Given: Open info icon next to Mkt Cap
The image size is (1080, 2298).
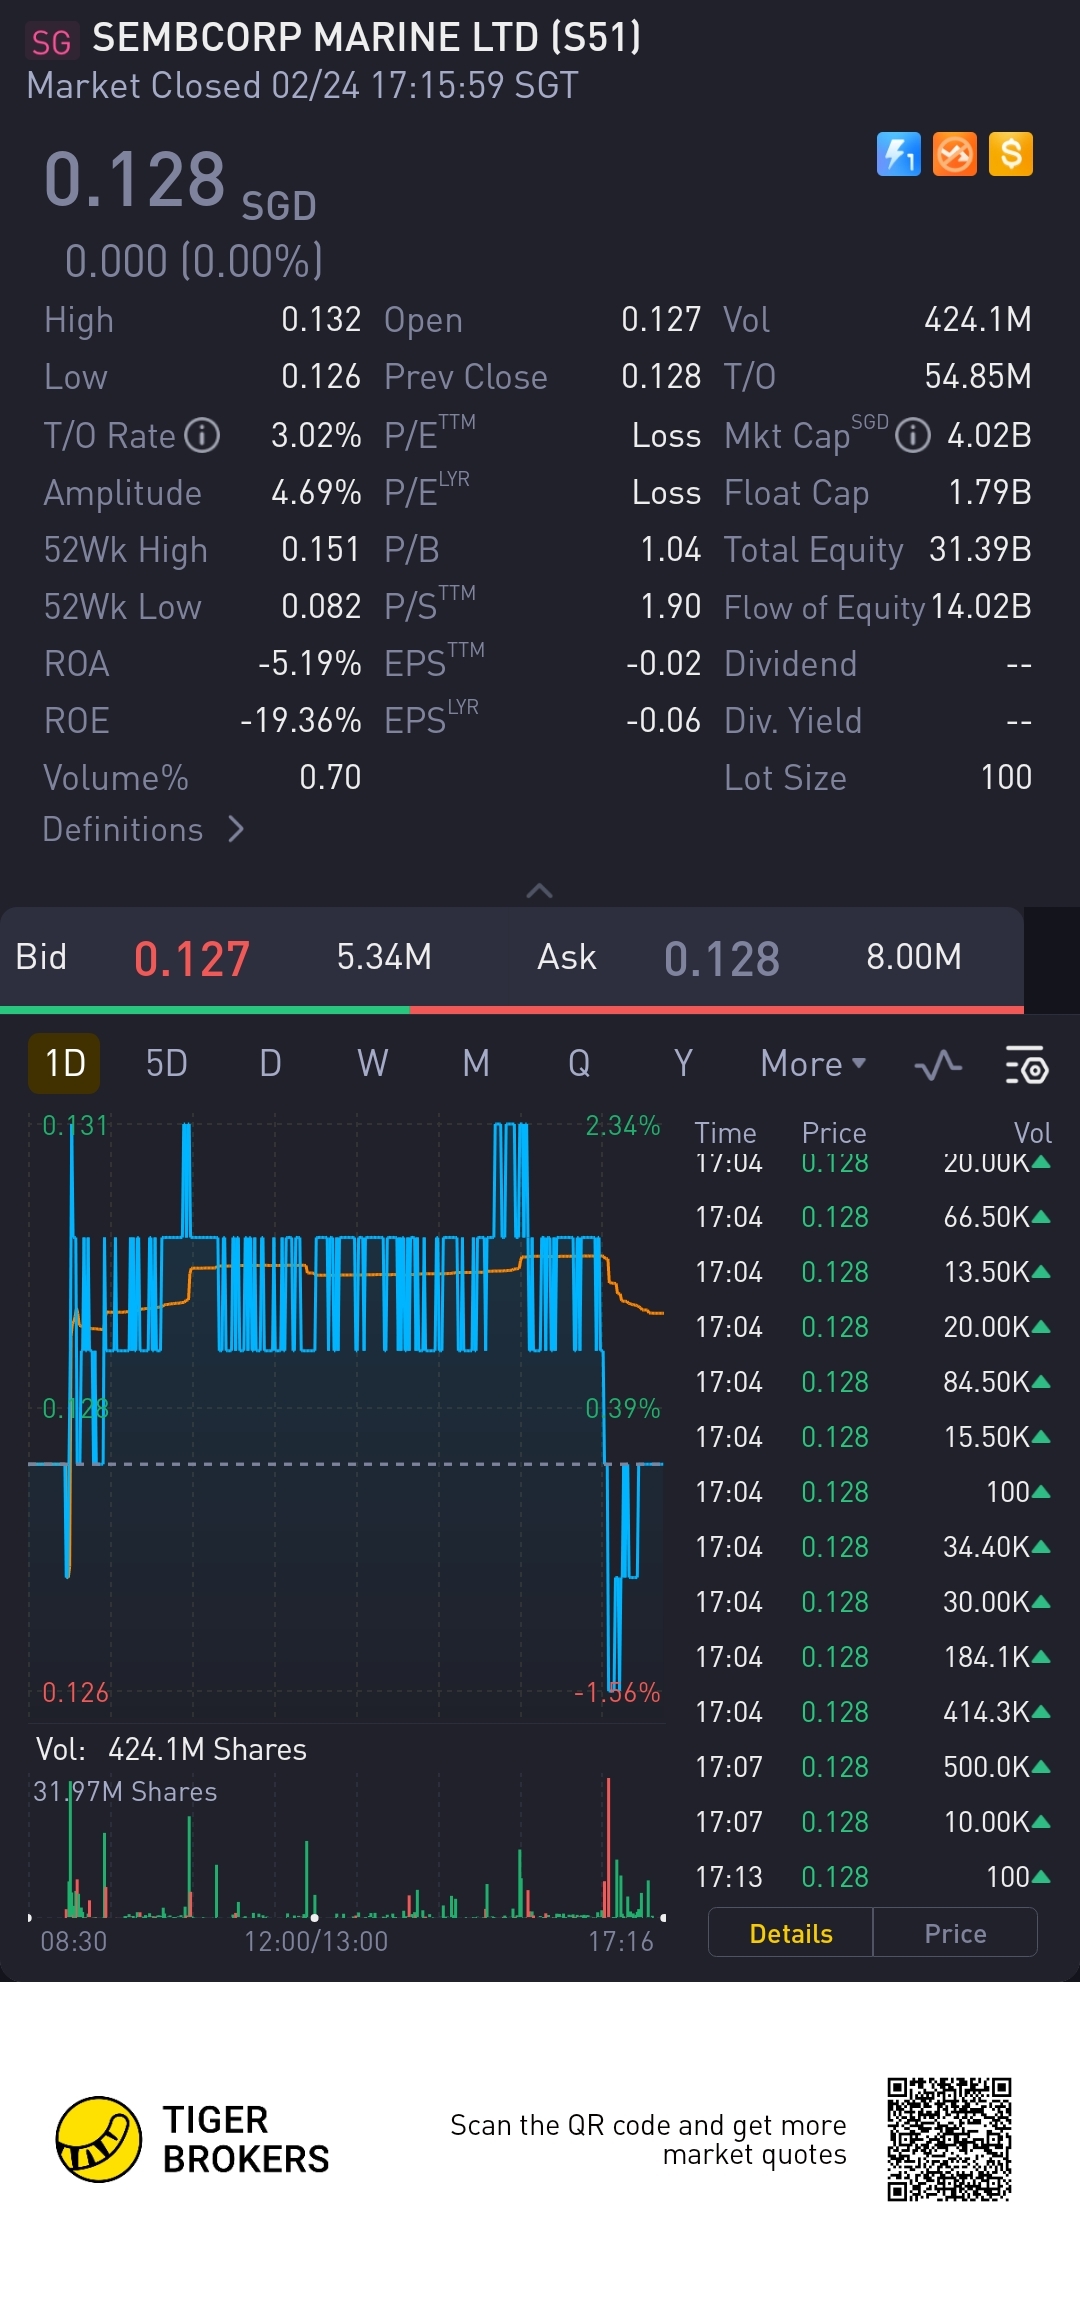Looking at the screenshot, I should (x=912, y=436).
